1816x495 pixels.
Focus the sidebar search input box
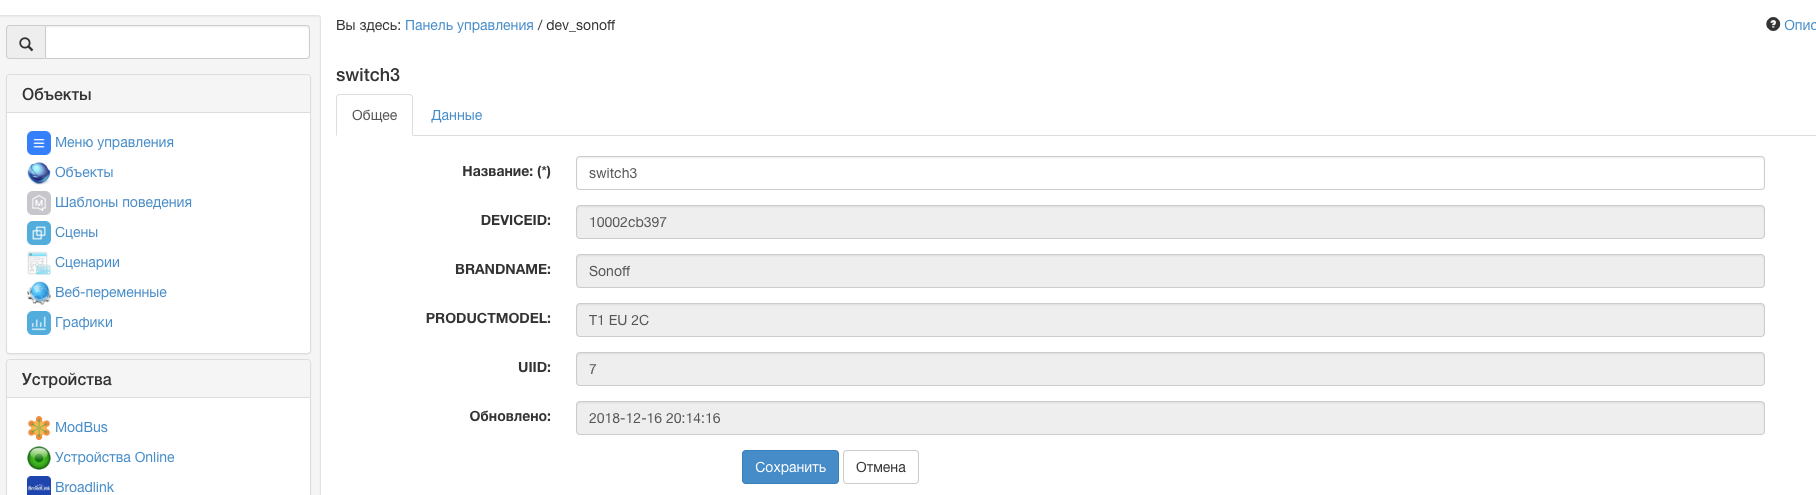(x=177, y=43)
